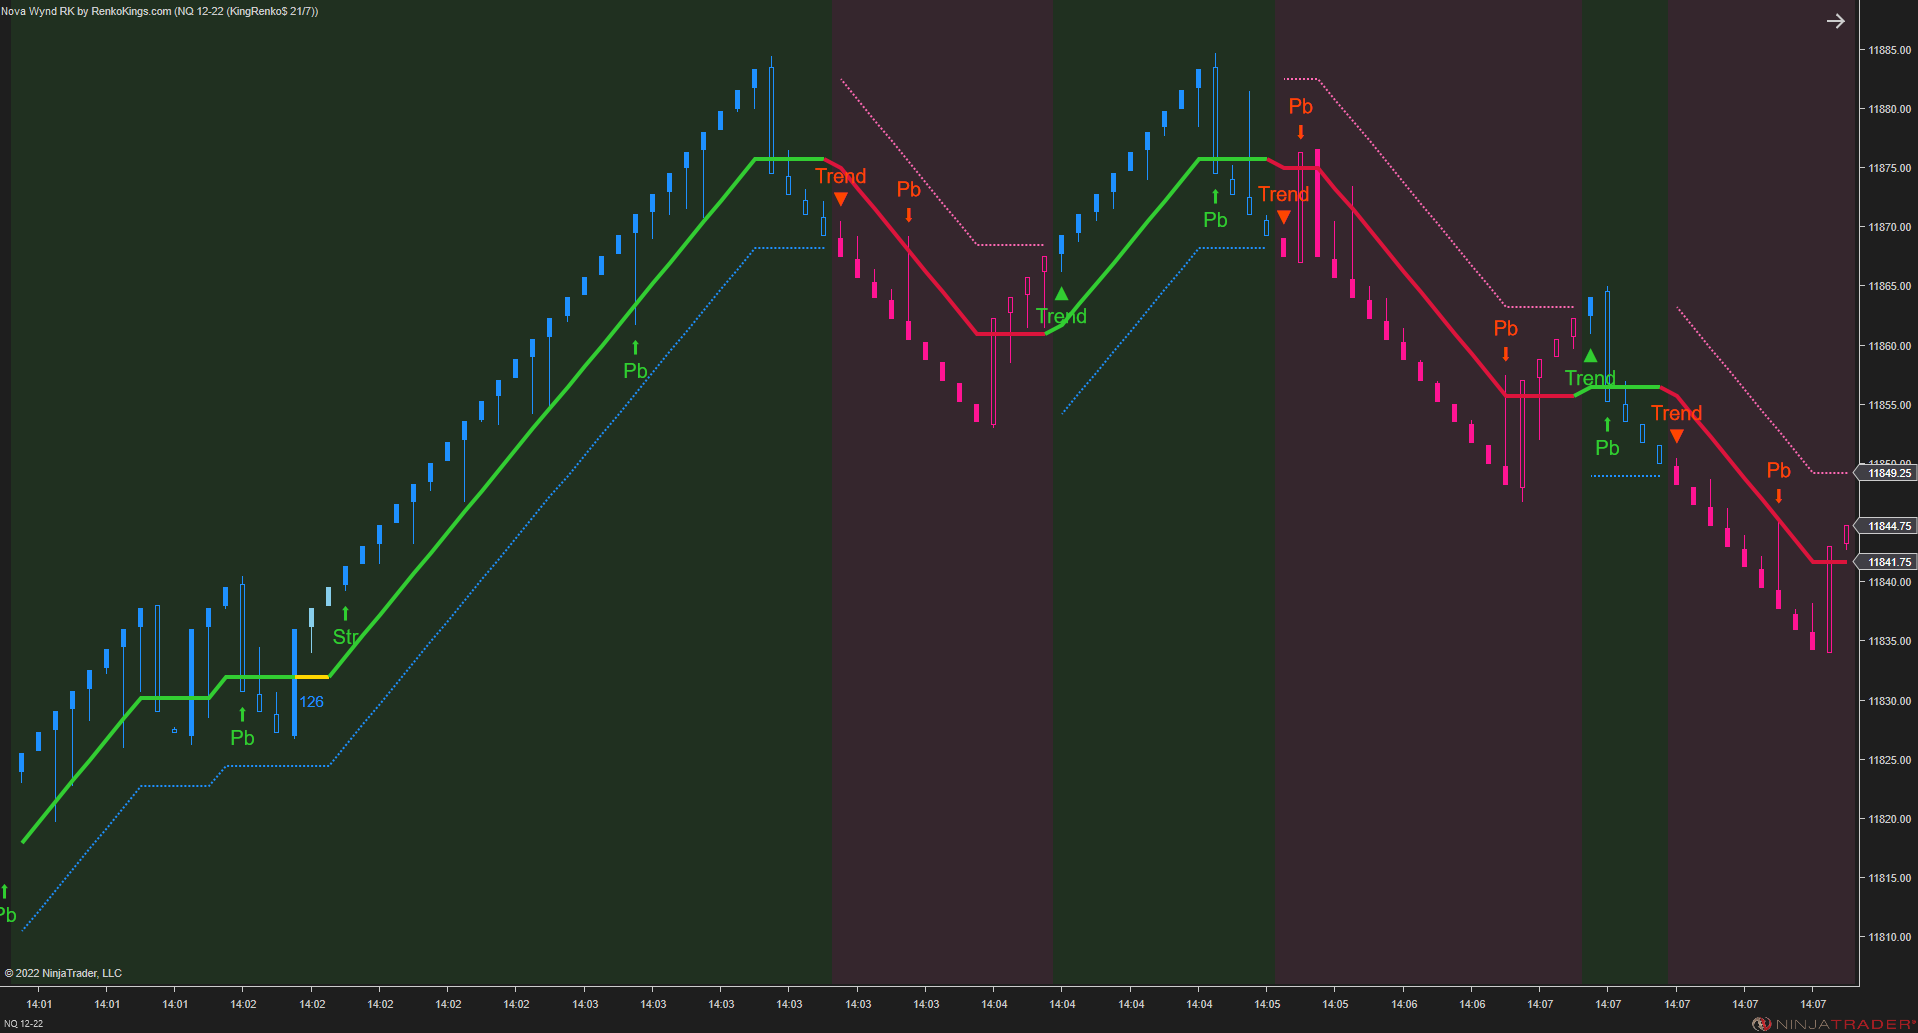This screenshot has width=1918, height=1033.
Task: Click the yellow line segment labeled 126
Action: pyautogui.click(x=314, y=676)
